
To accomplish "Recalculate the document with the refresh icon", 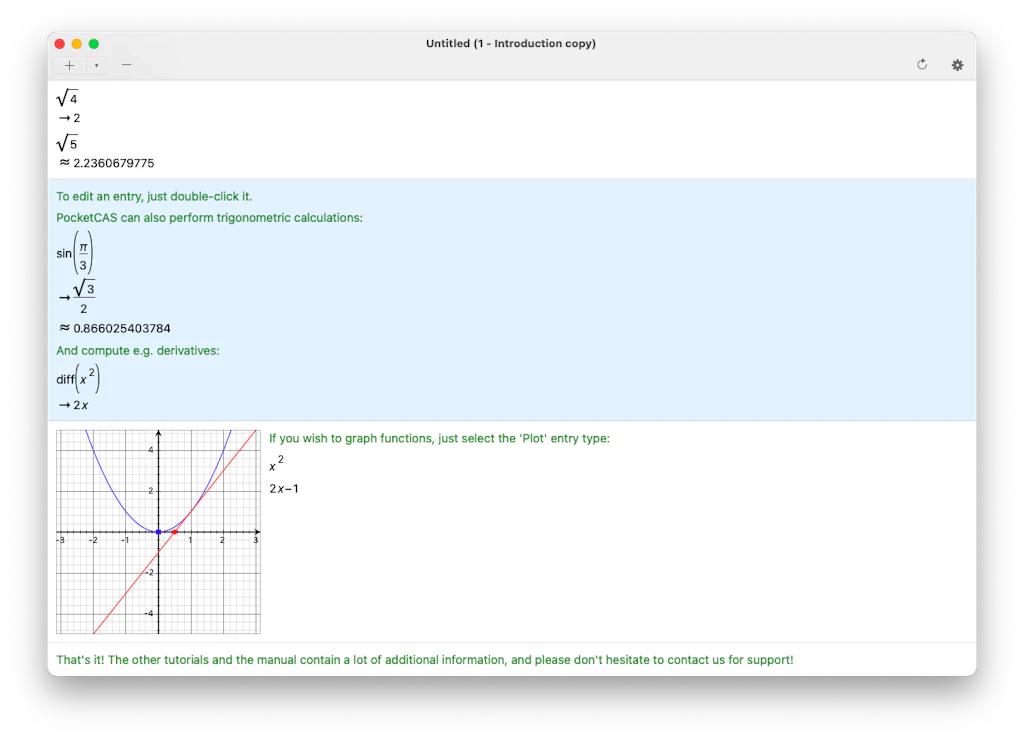I will 921,64.
